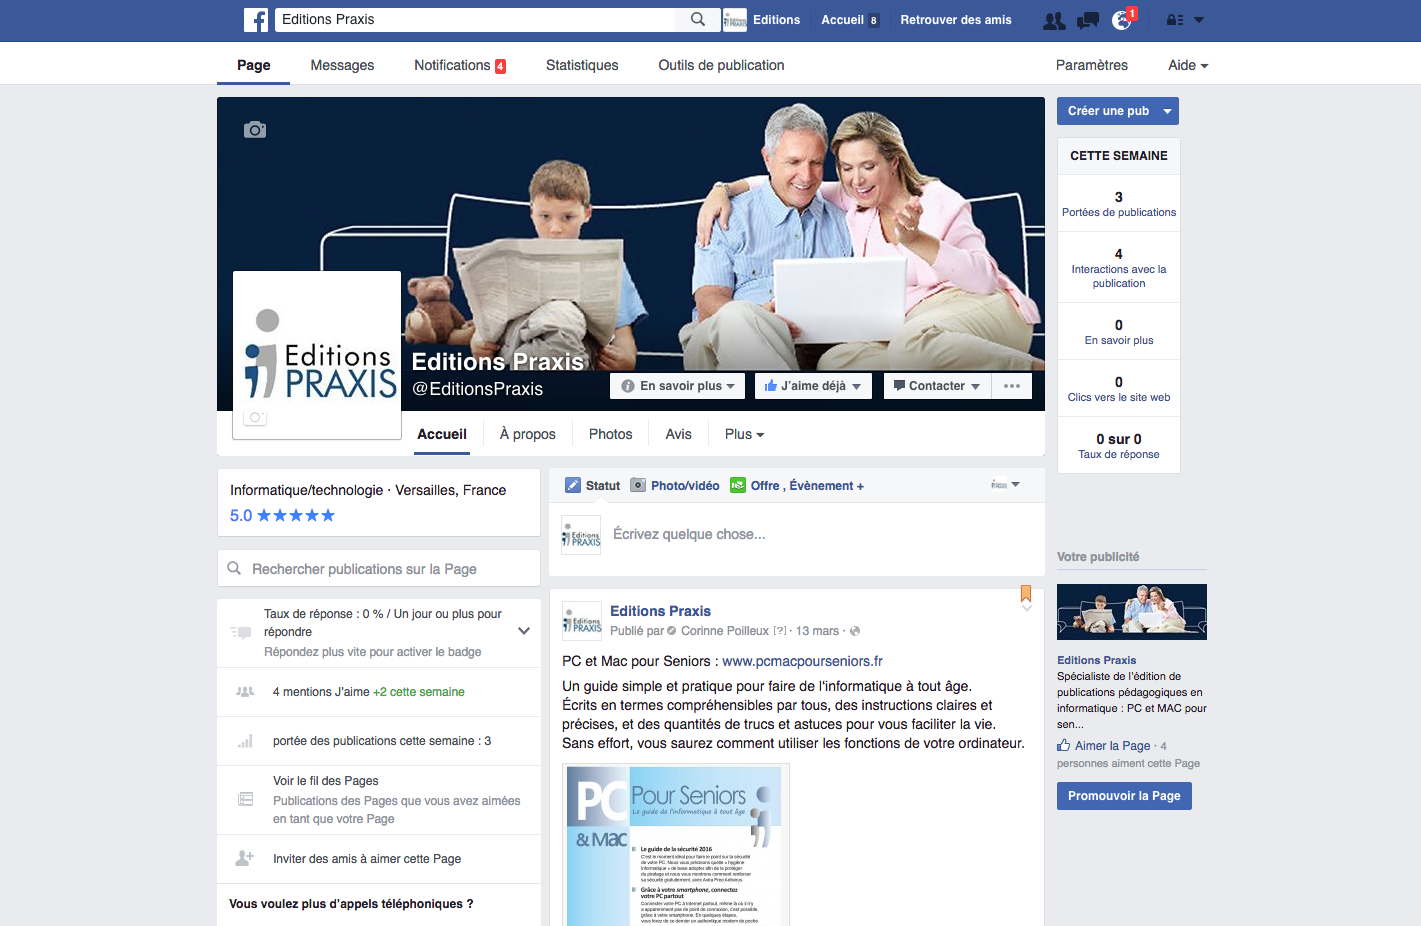Viewport: 1421px width, 926px height.
Task: Expand the Plus tab dropdown
Action: [744, 434]
